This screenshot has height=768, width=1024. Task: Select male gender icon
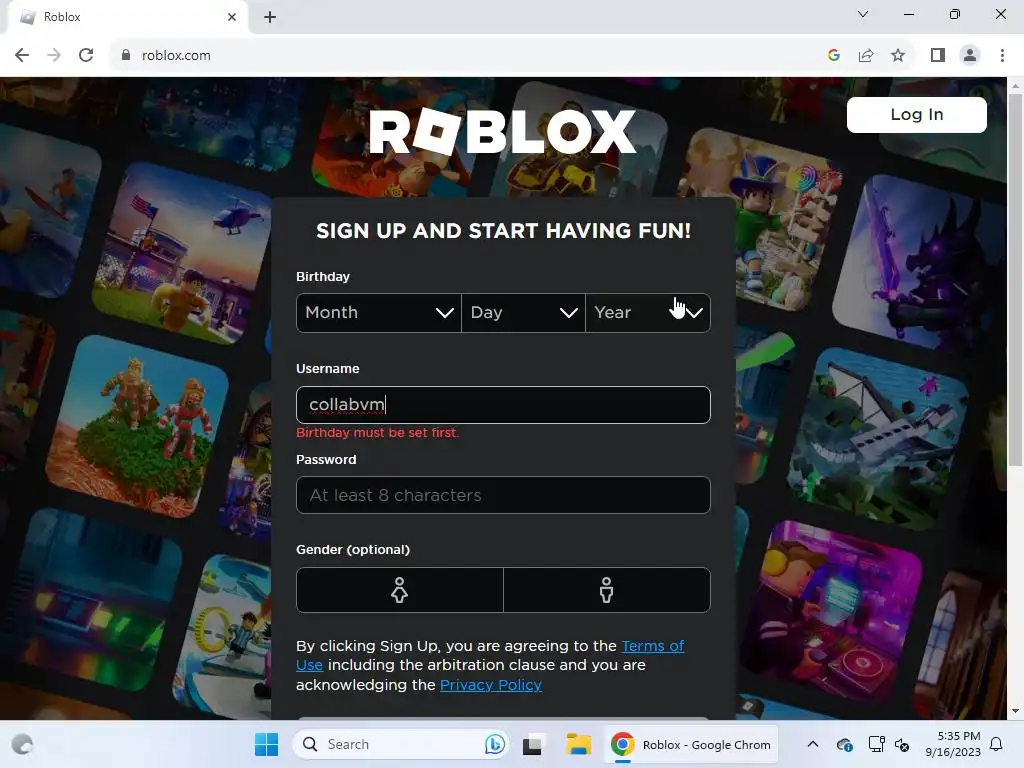(x=607, y=590)
